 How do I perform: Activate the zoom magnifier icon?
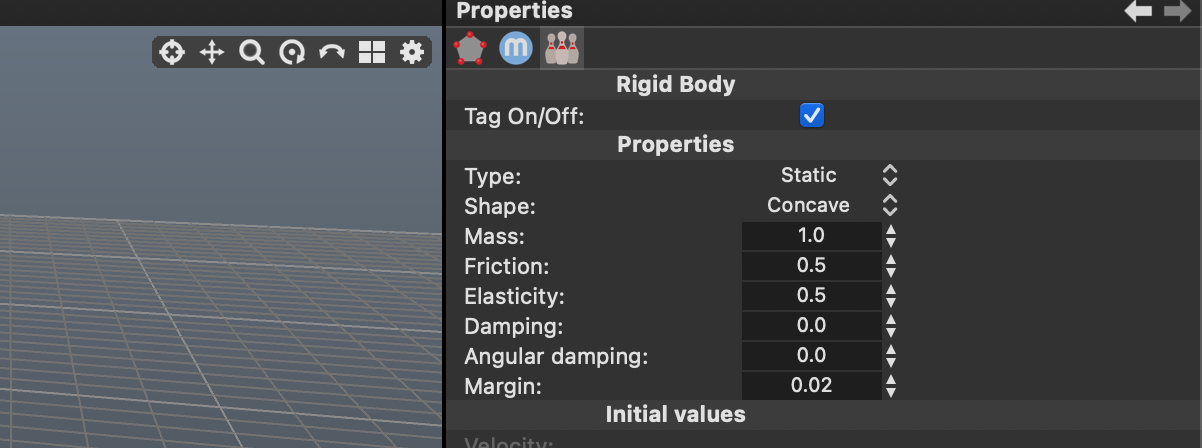coord(252,53)
